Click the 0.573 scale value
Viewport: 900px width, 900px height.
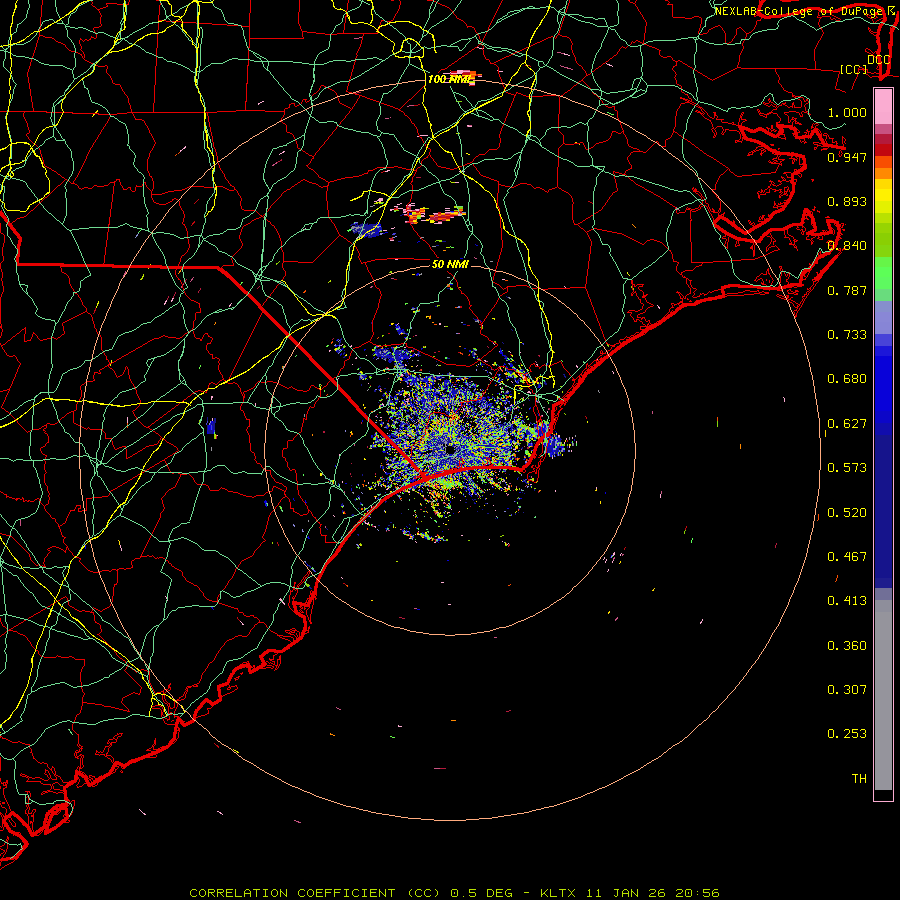coord(847,468)
